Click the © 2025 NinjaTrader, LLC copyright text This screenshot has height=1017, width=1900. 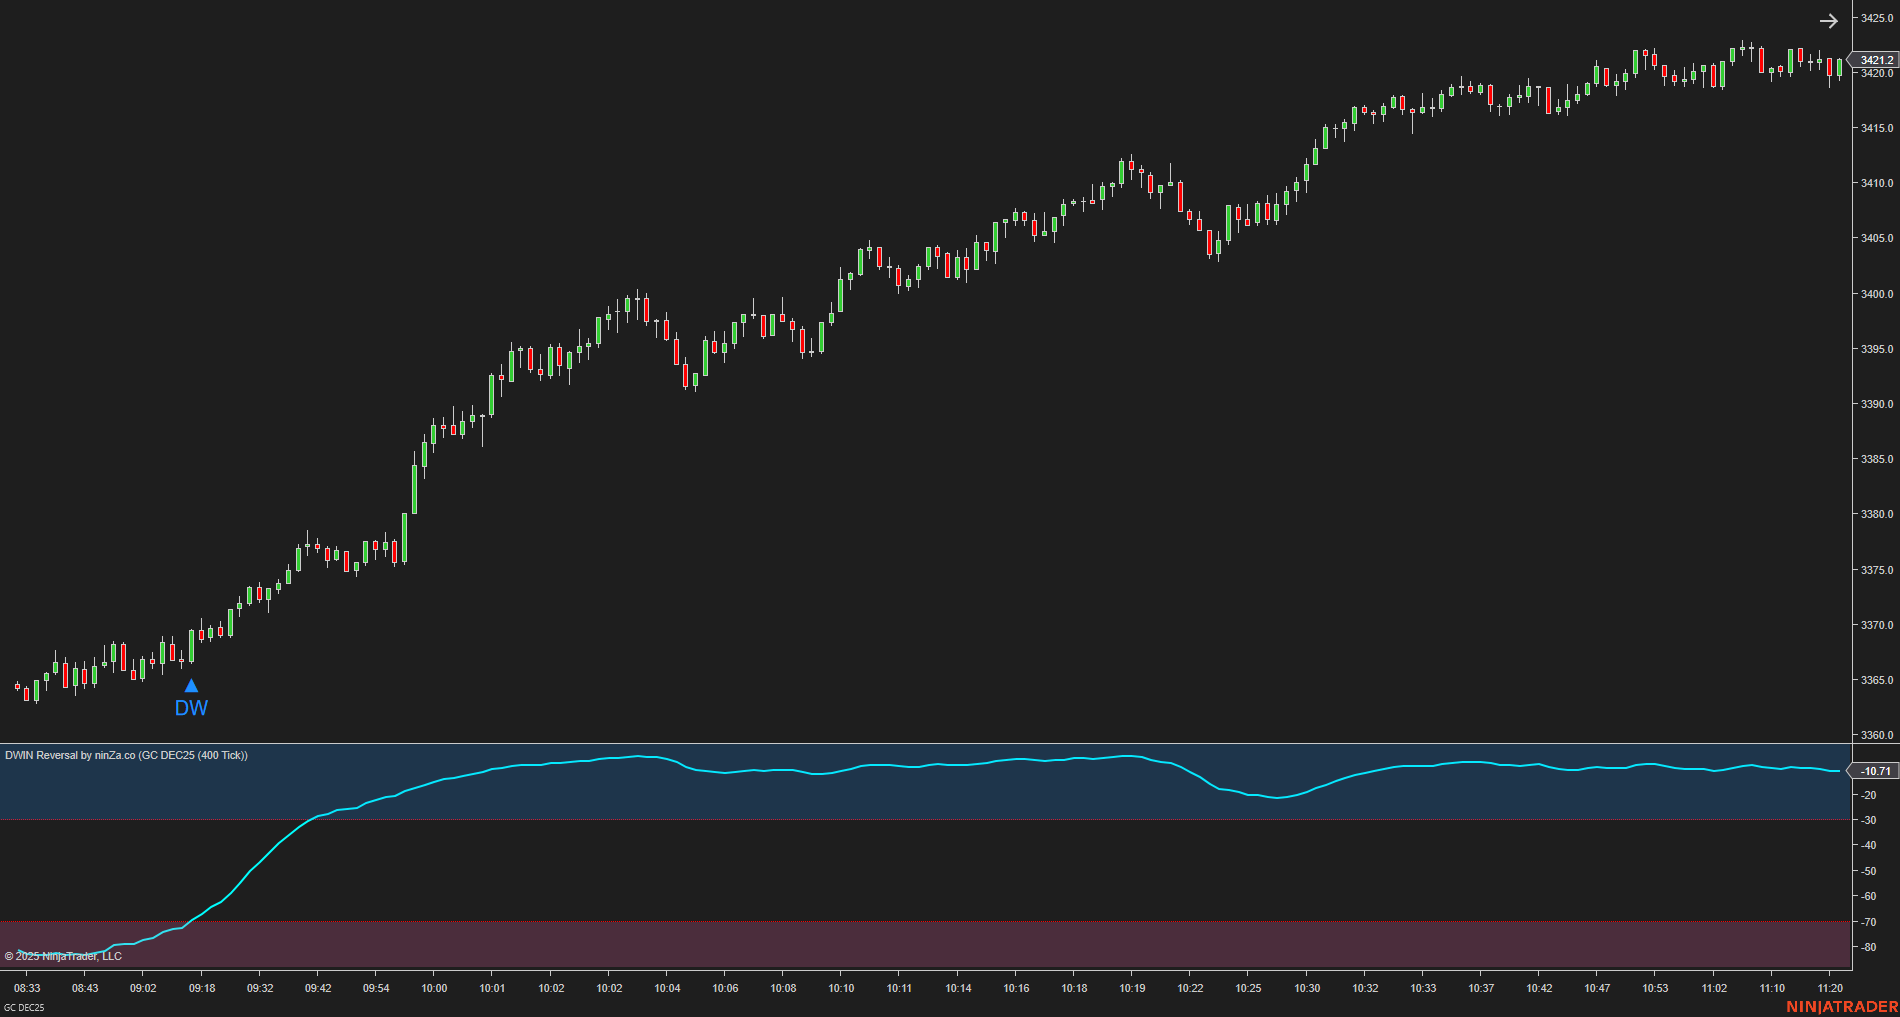62,955
